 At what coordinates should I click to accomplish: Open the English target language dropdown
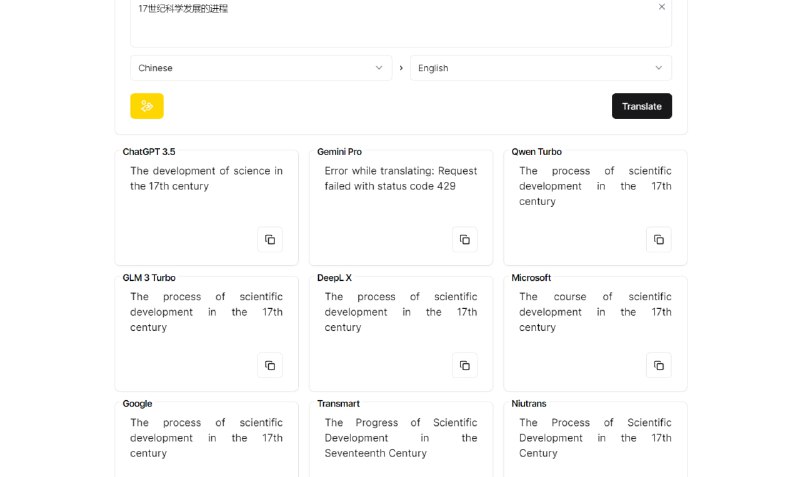540,68
